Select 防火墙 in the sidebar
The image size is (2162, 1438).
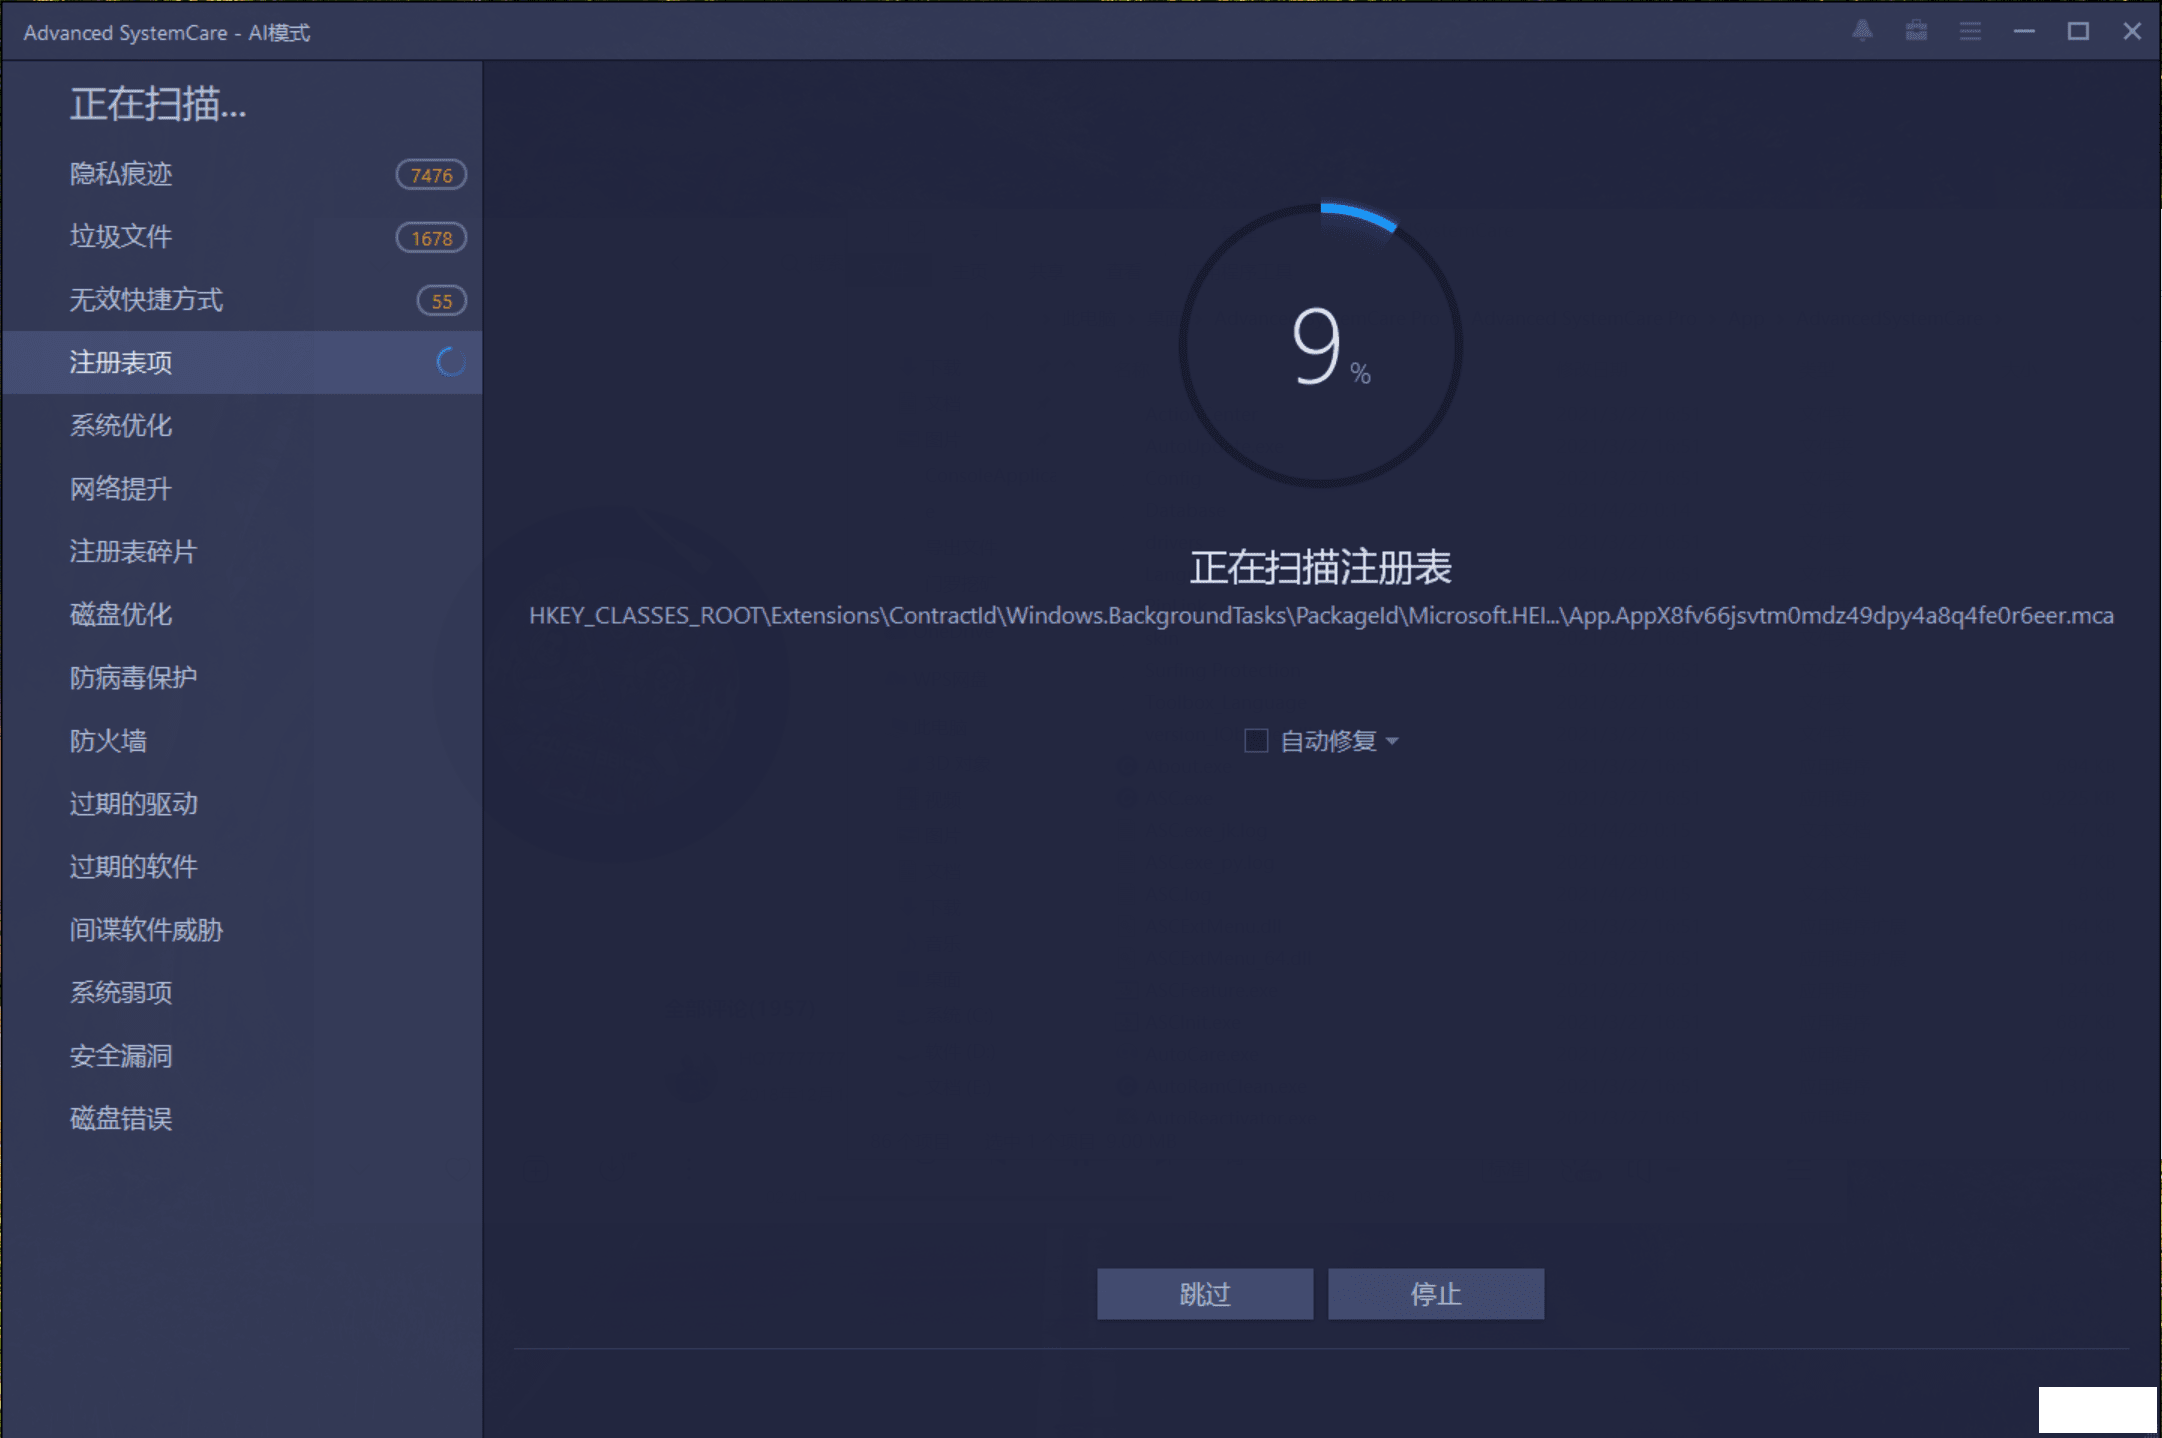(242, 741)
